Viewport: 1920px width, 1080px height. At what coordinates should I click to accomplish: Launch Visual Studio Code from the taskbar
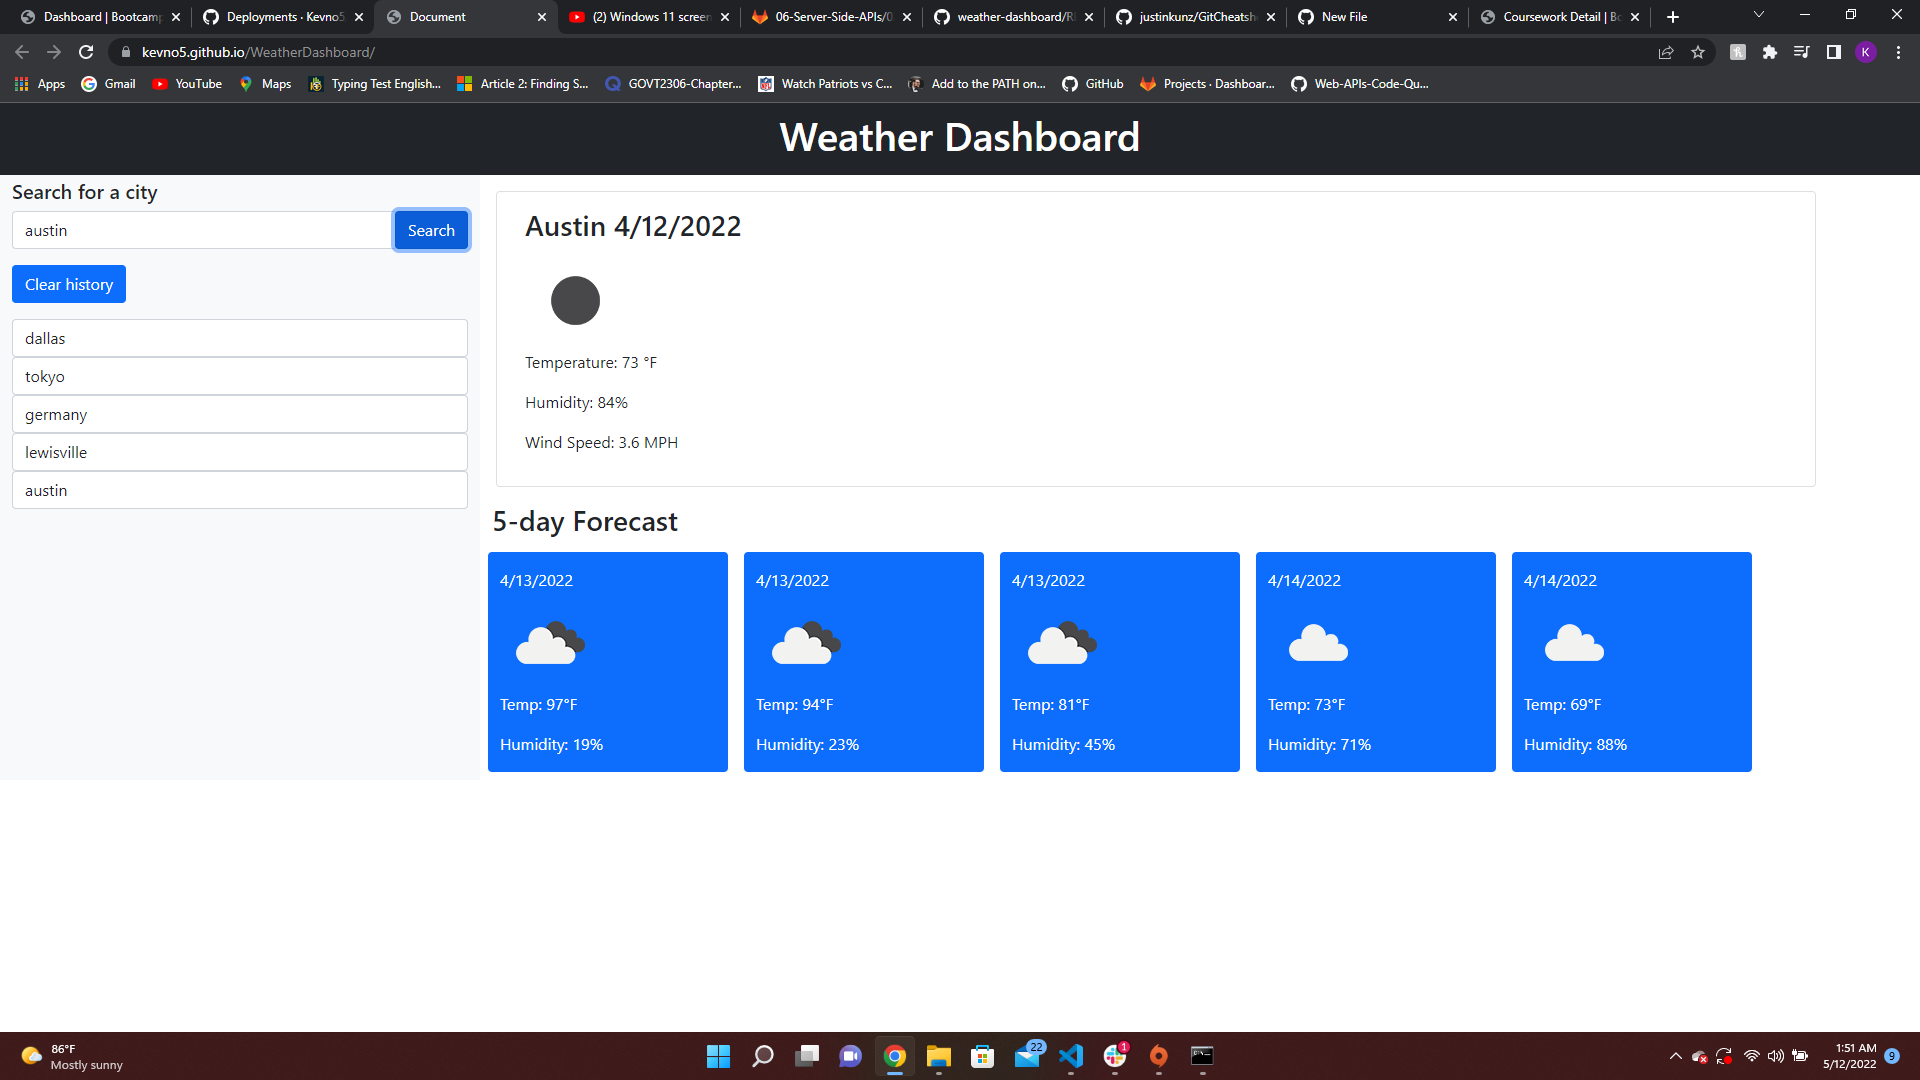pyautogui.click(x=1071, y=1056)
